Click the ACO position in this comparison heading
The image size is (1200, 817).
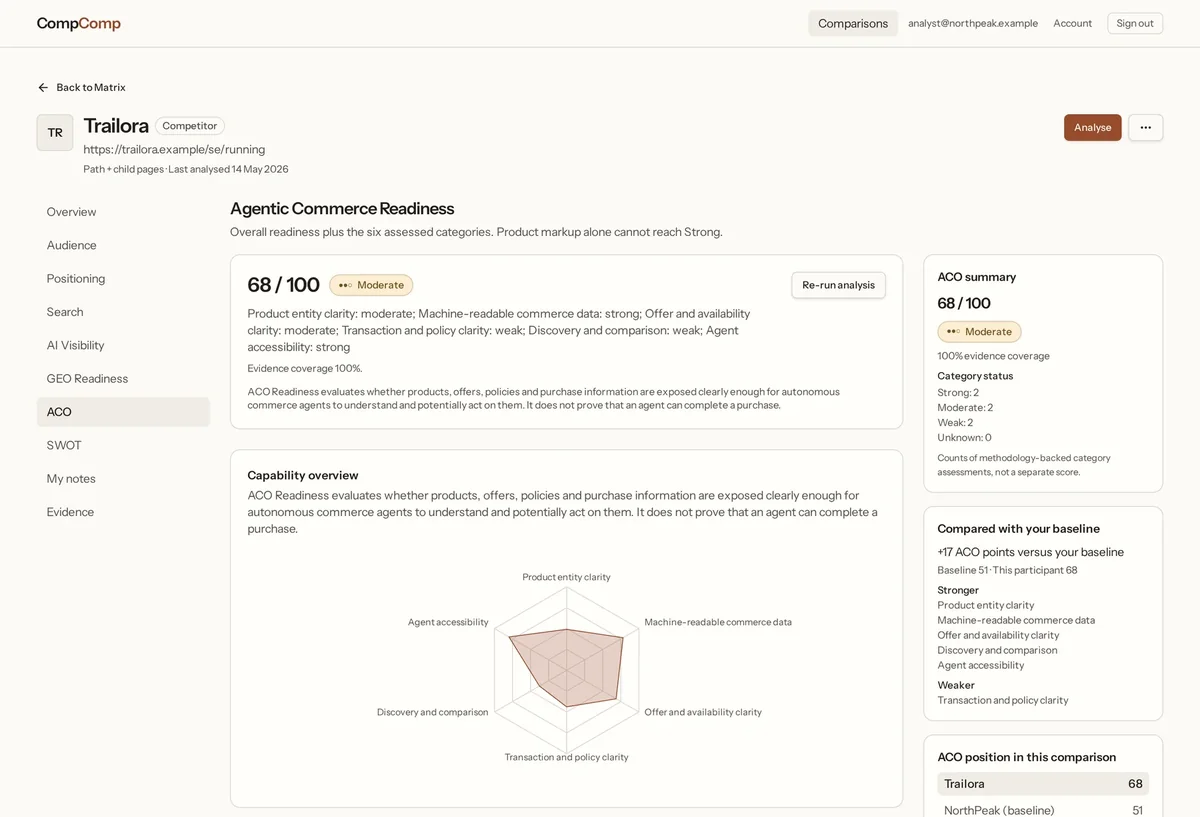tap(1026, 757)
